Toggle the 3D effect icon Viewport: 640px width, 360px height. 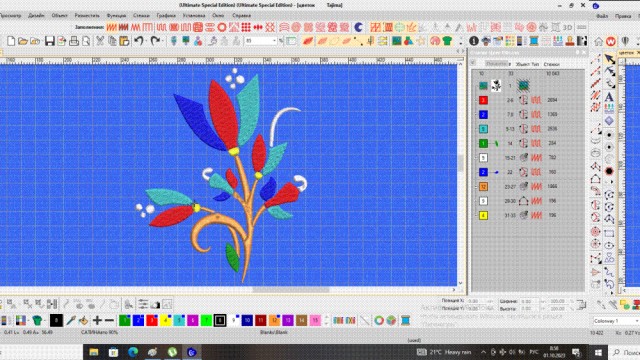click(x=567, y=27)
